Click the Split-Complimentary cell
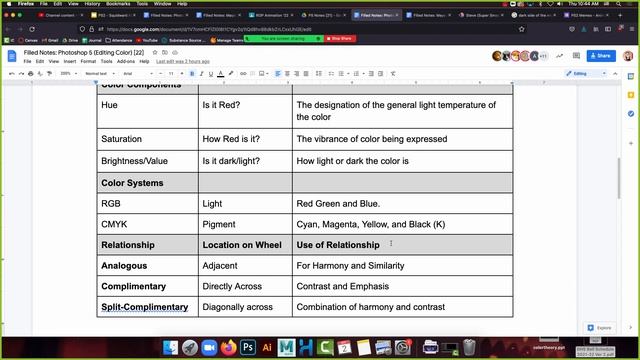Image resolution: width=640 pixels, height=360 pixels. click(147, 307)
